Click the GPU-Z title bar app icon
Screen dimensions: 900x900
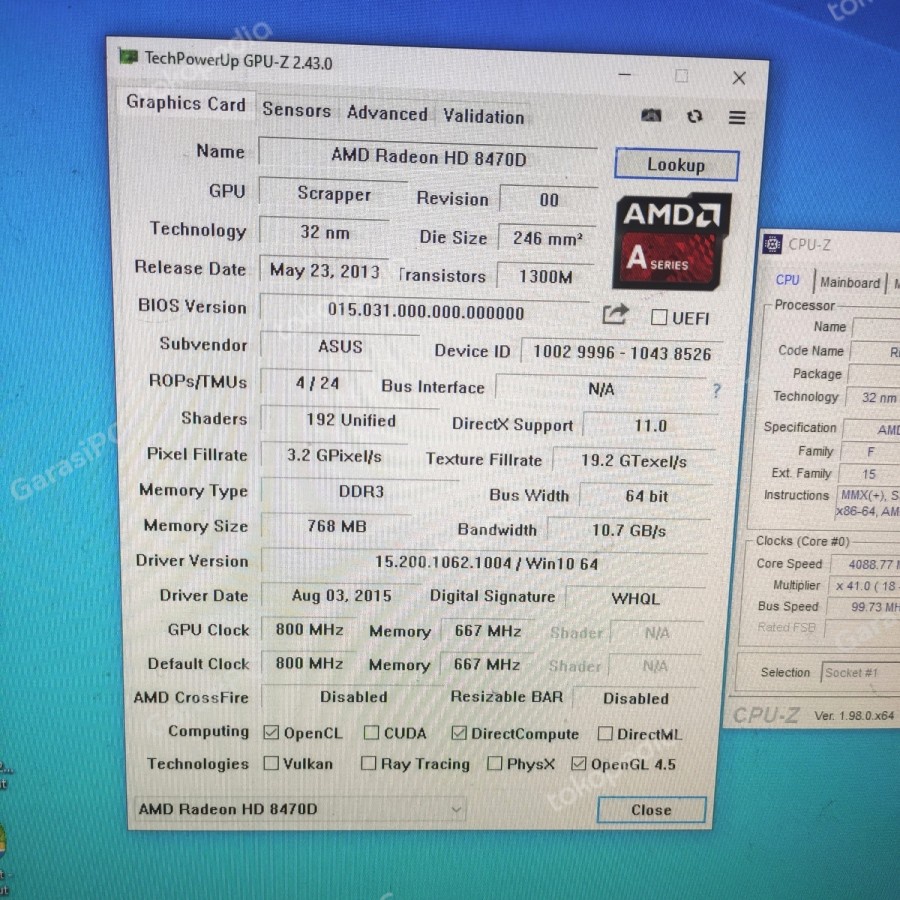point(128,56)
